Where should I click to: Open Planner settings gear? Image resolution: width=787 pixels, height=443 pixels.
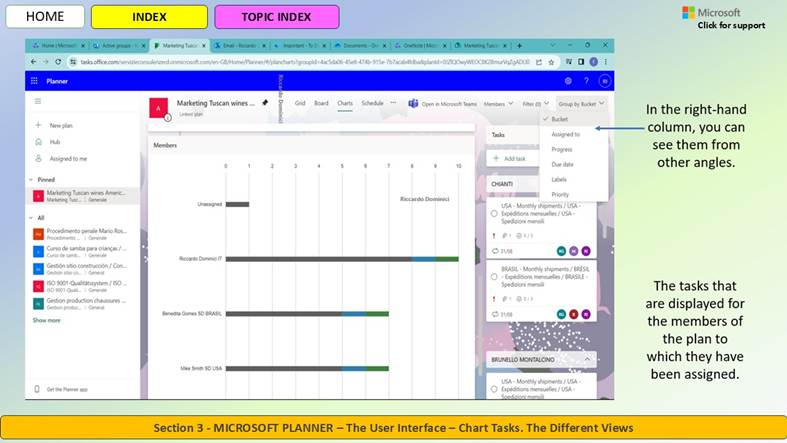pos(568,81)
